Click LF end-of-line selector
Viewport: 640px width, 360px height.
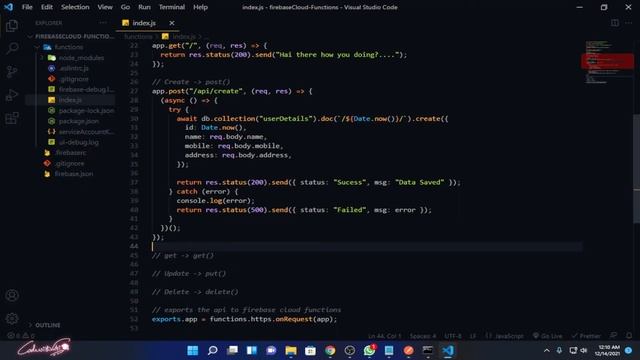coord(473,336)
